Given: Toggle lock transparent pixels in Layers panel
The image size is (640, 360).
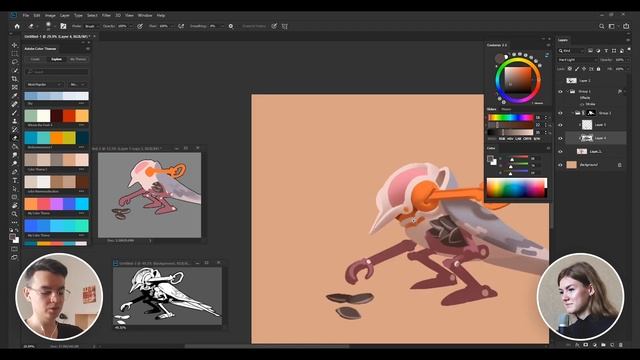Looking at the screenshot, I should [x=570, y=69].
